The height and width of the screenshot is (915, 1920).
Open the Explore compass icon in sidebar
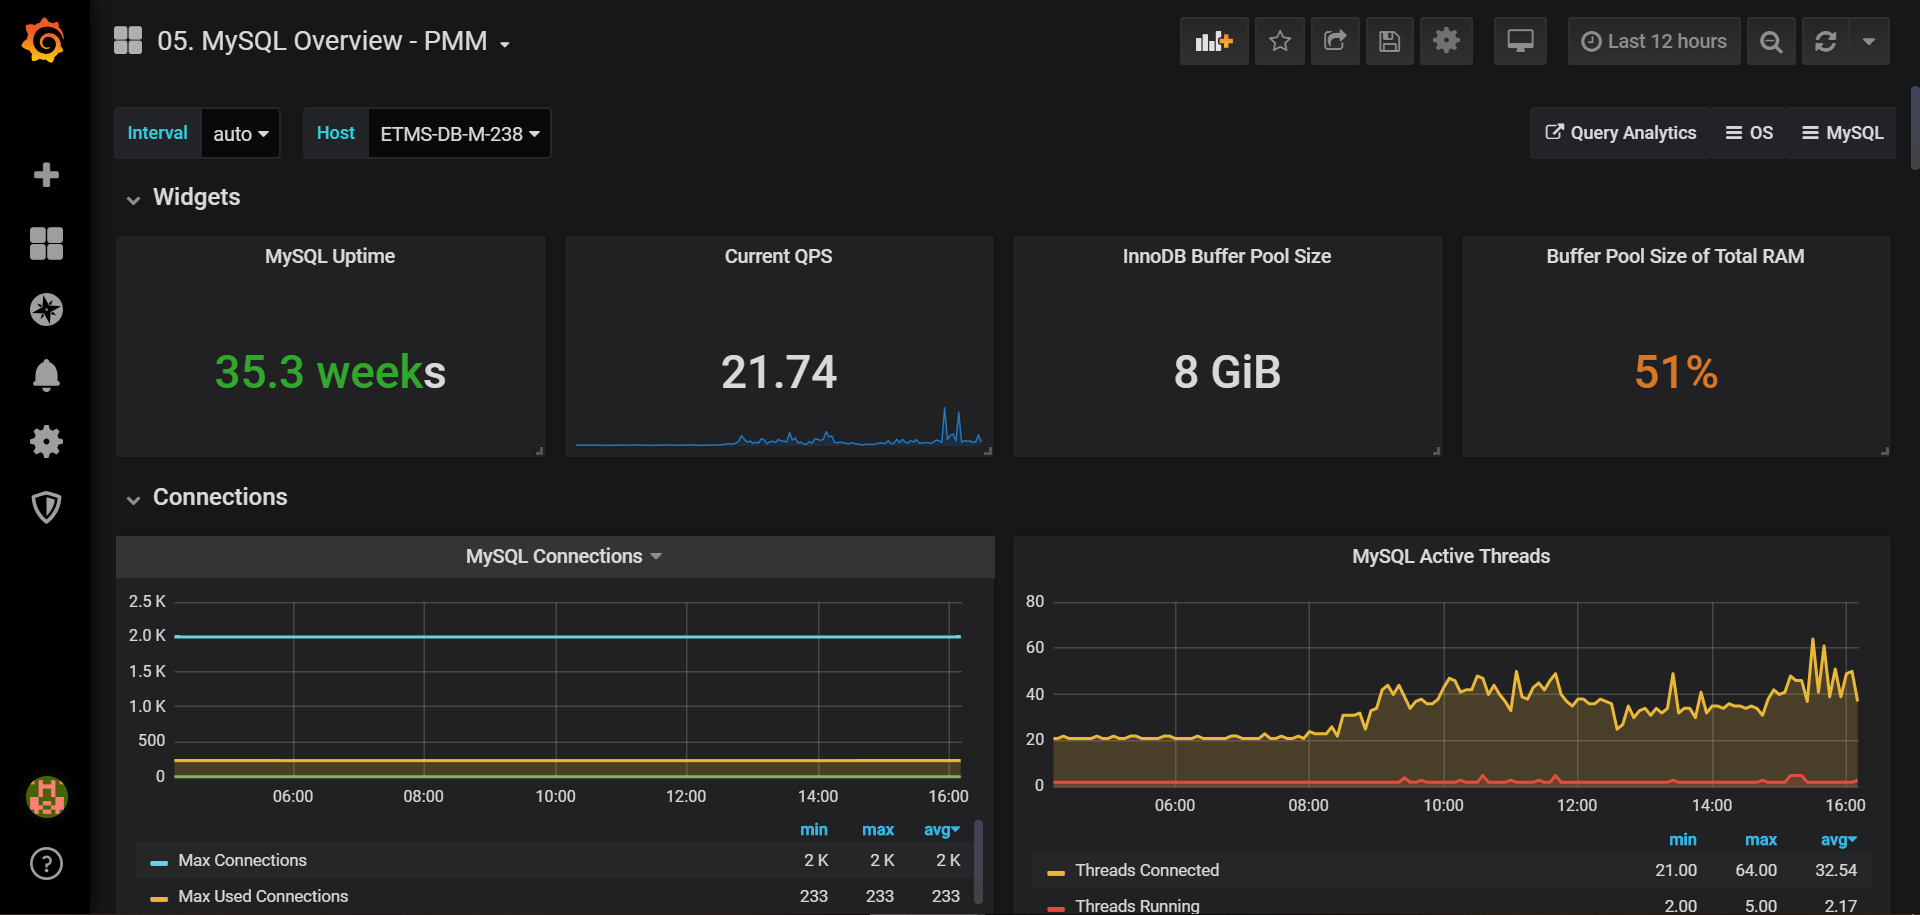pyautogui.click(x=46, y=309)
